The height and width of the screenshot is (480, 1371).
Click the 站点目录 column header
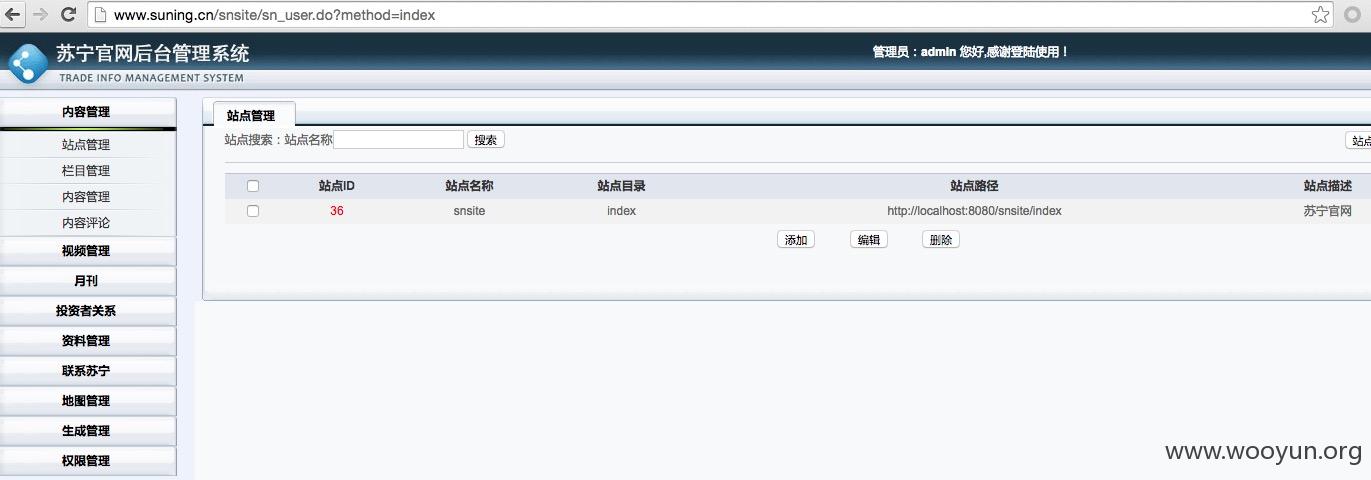[621, 186]
